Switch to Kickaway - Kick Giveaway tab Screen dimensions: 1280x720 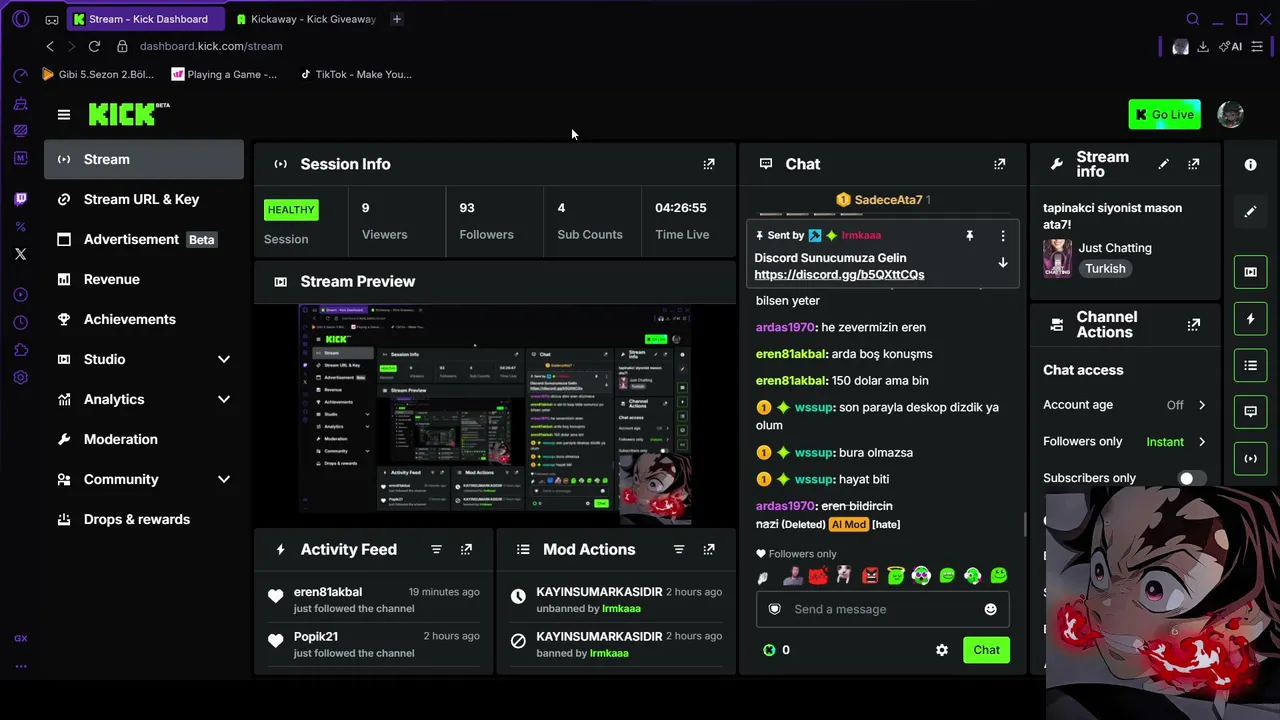pos(305,19)
